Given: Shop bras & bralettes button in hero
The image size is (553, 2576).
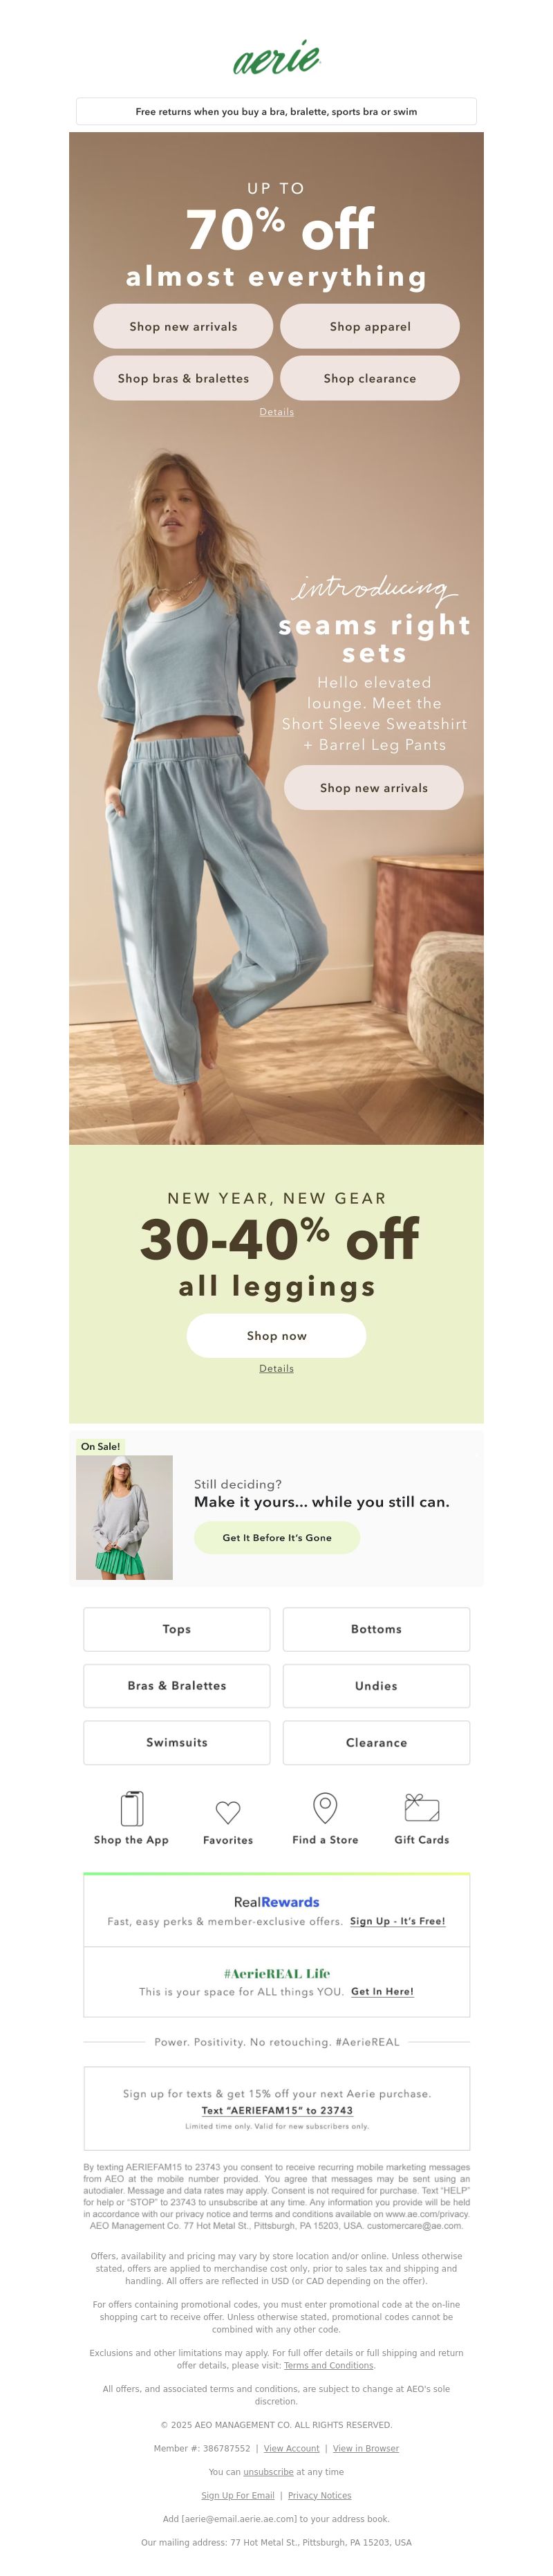Looking at the screenshot, I should pyautogui.click(x=183, y=378).
